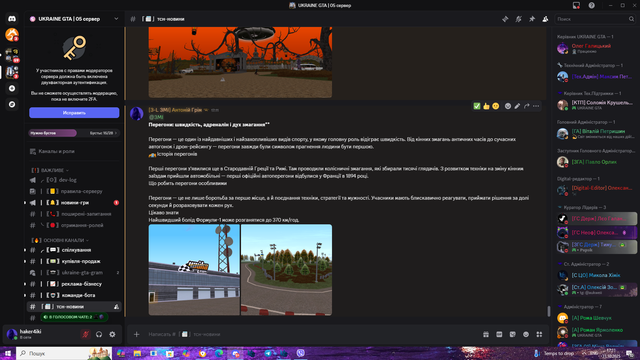Click the invite icon on тсн-новини channel
The width and height of the screenshot is (640, 360).
click(116, 307)
